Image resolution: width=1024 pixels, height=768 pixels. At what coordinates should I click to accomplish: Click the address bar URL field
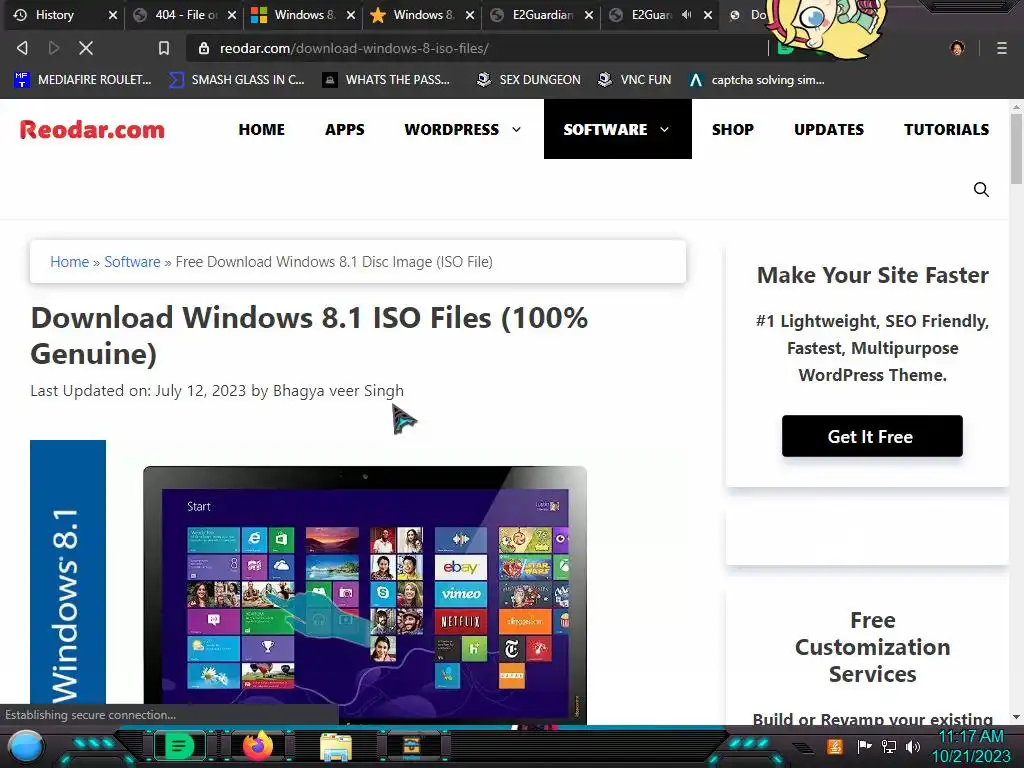[477, 48]
